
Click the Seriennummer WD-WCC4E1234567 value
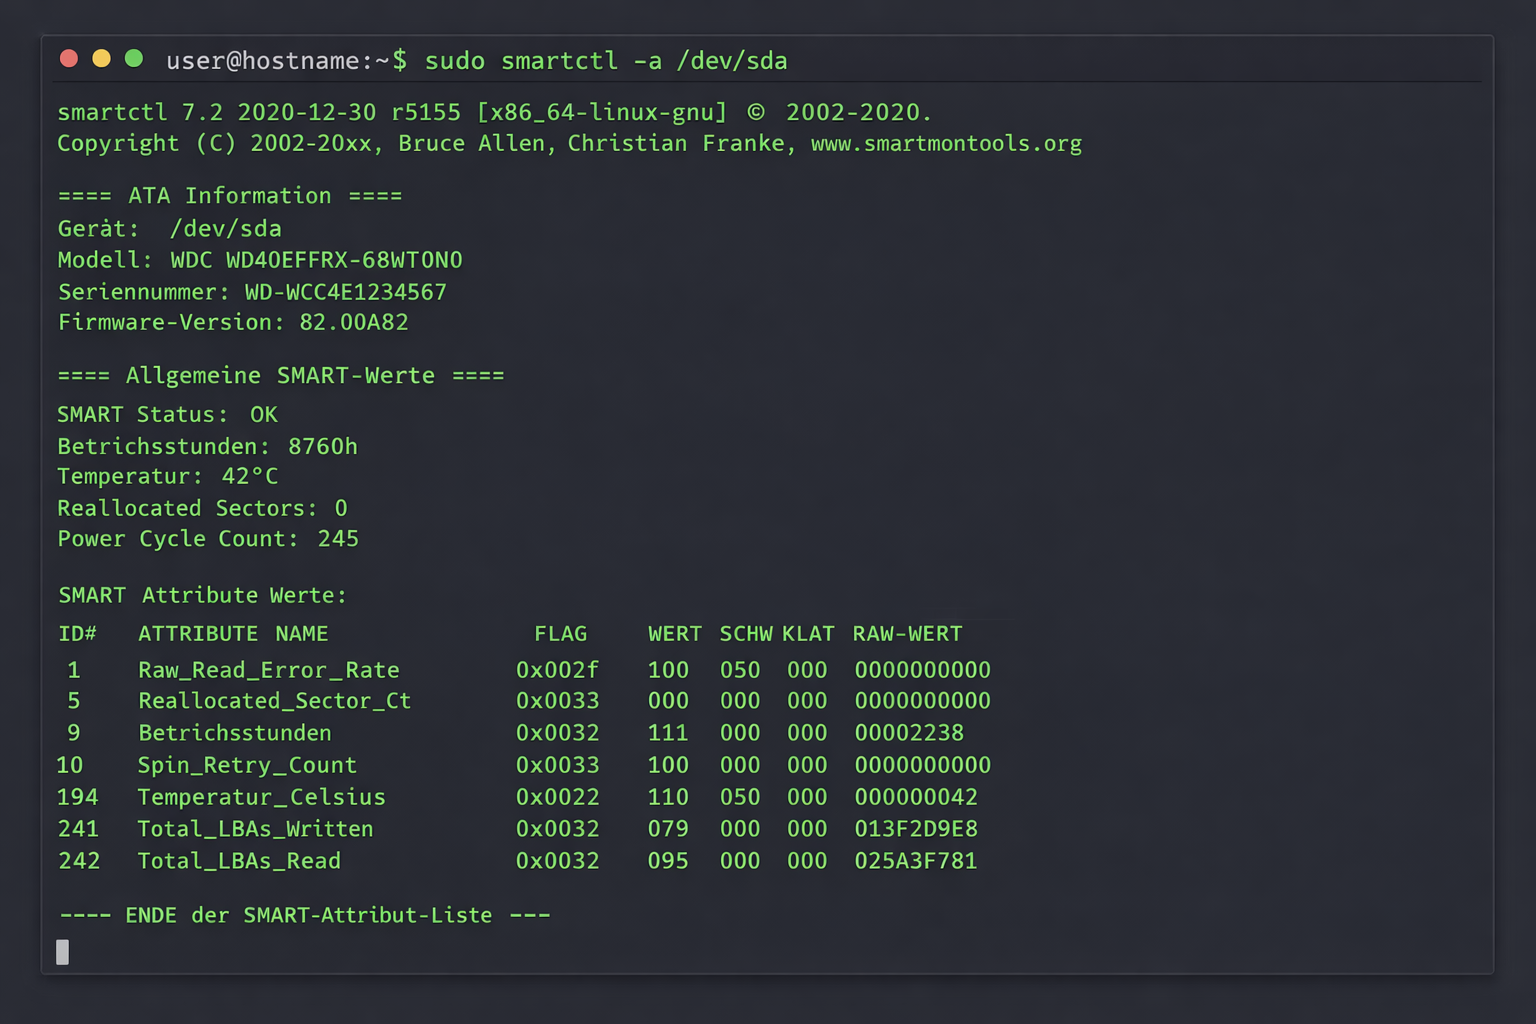[346, 292]
